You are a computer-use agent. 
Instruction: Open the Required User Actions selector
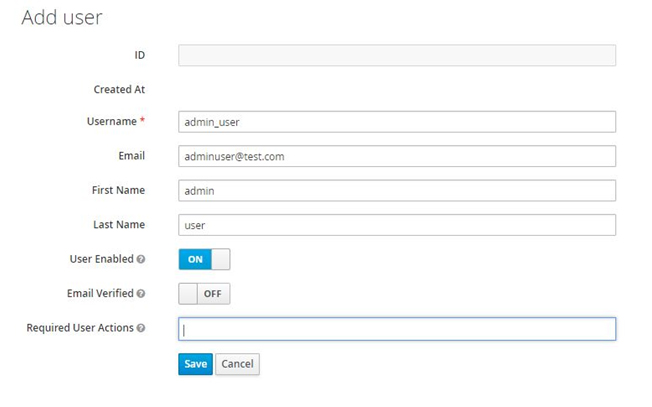coord(396,329)
